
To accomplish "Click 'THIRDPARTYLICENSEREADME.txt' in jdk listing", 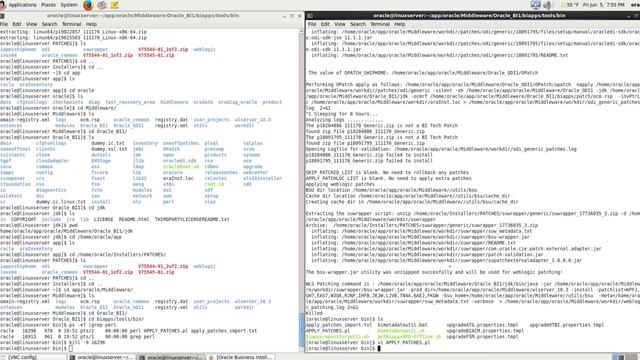I will pos(192,219).
